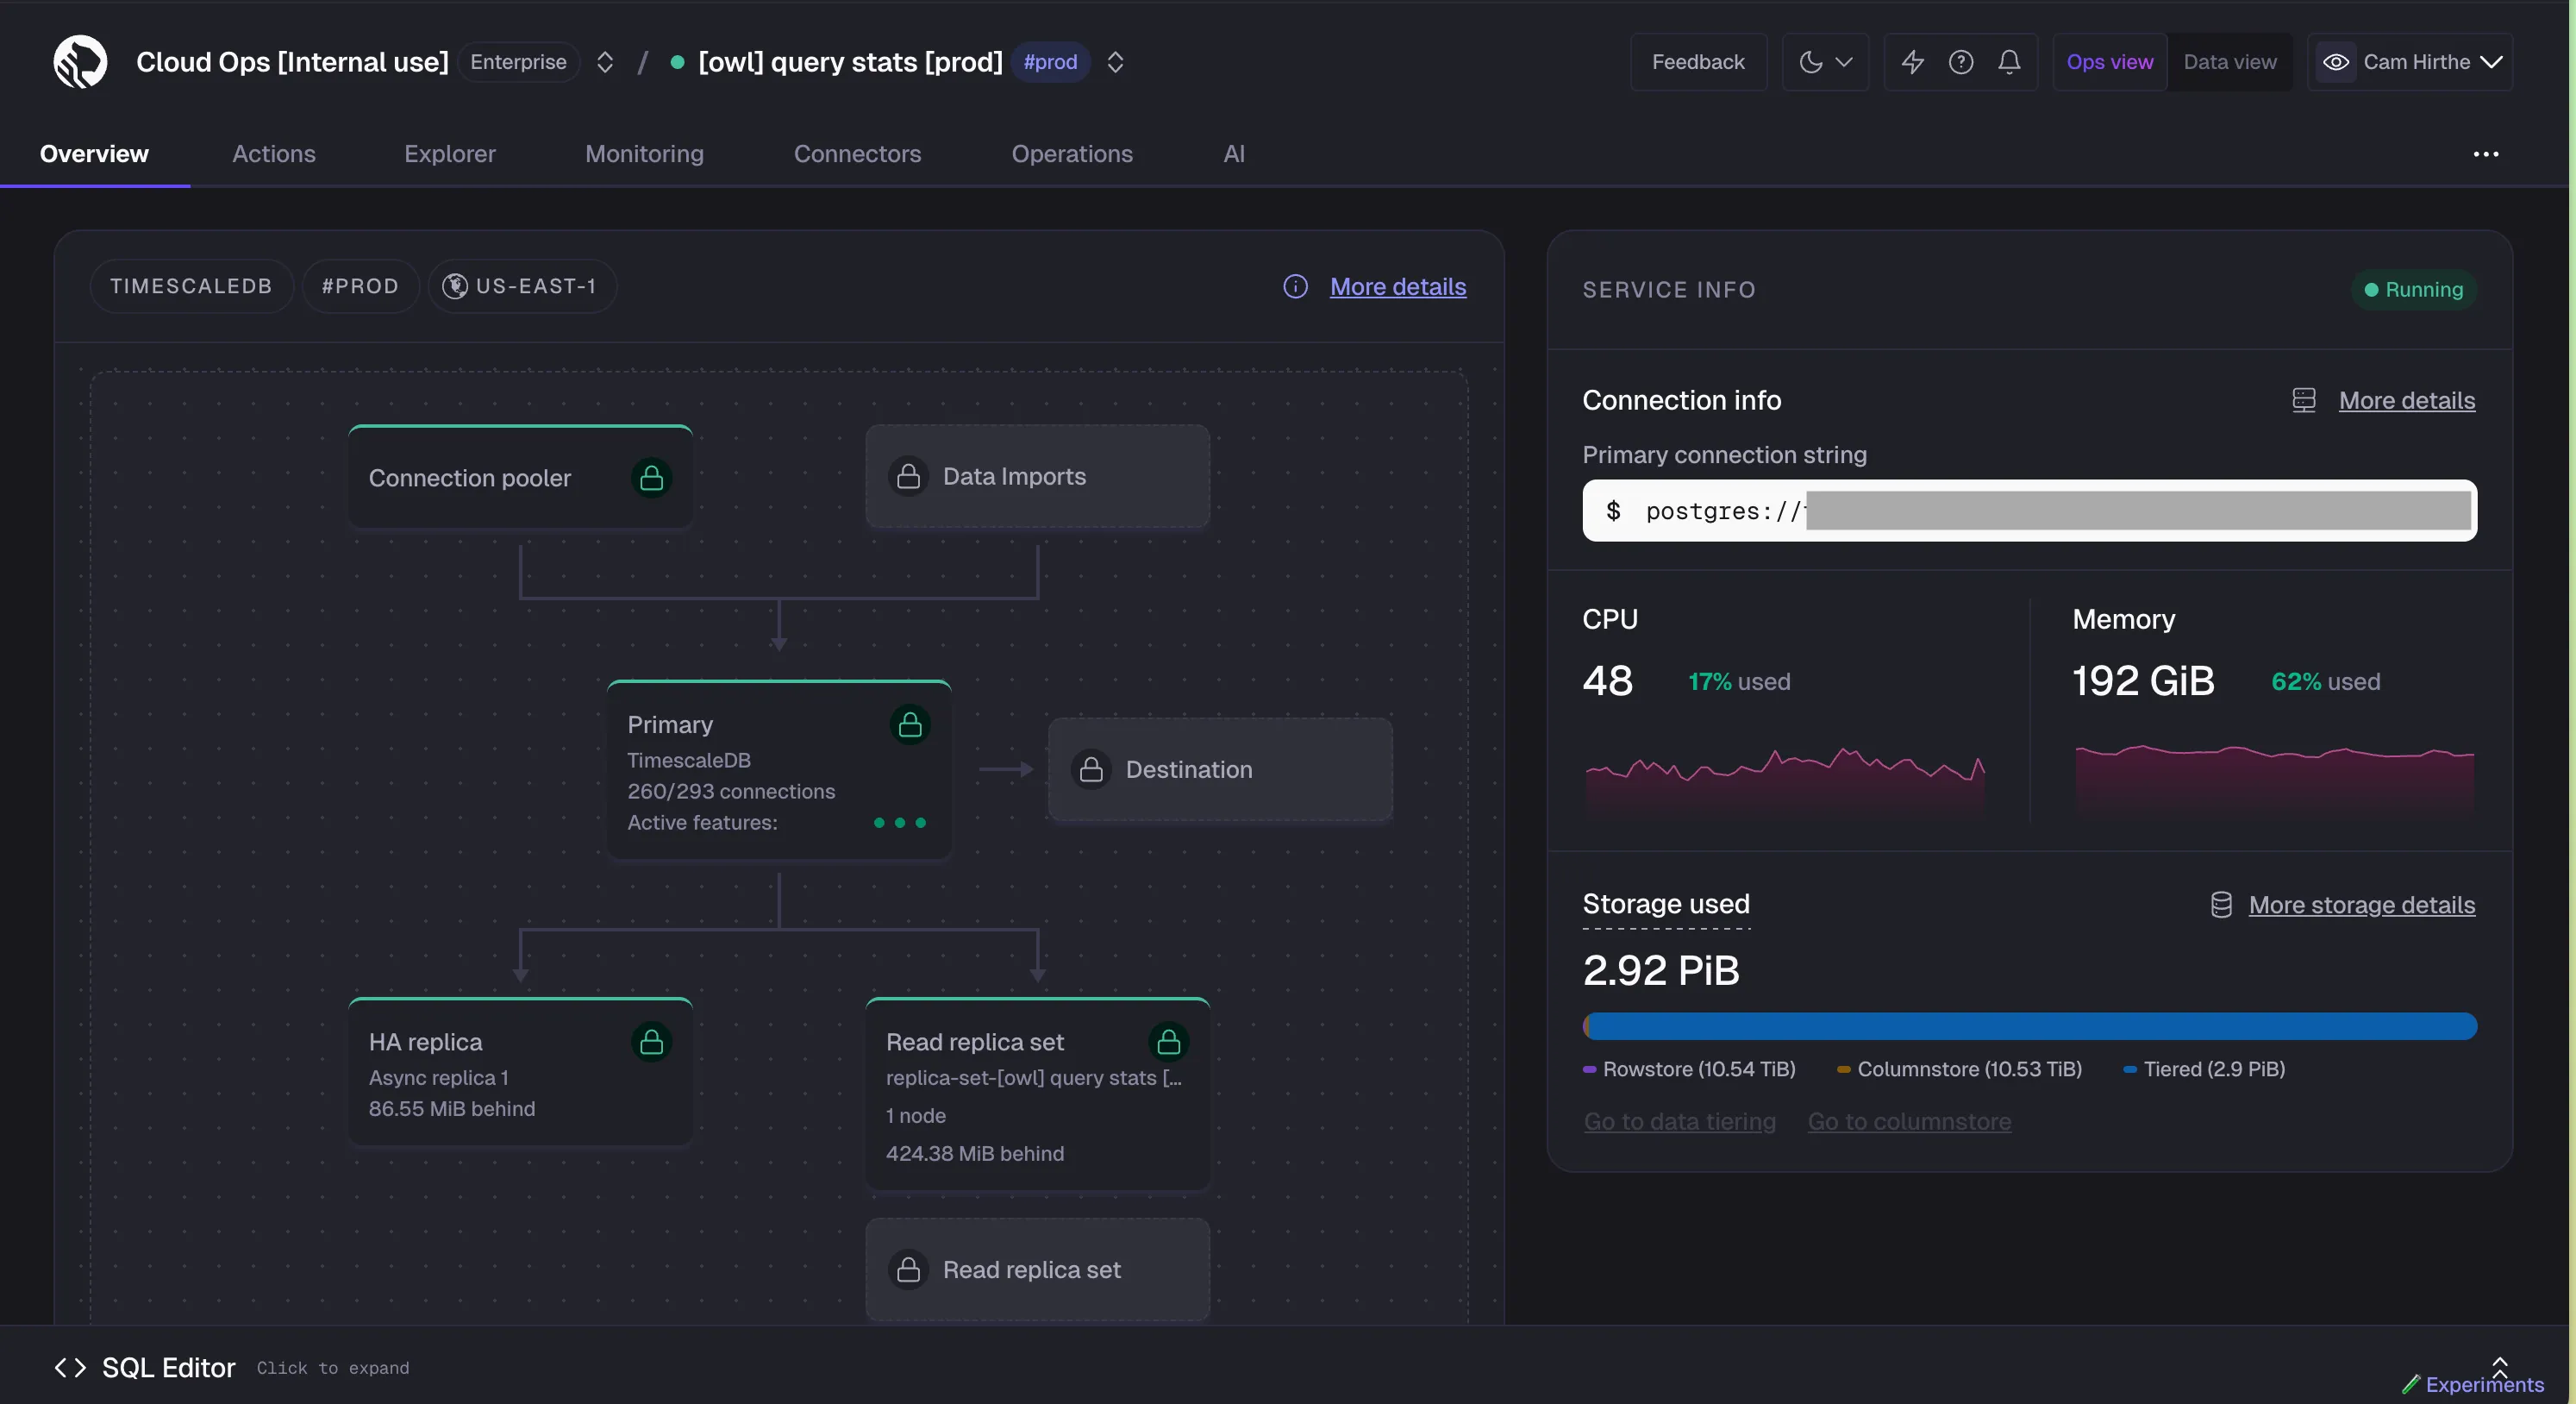Select the Connection pooler node
Viewport: 2576px width, 1404px height.
pyautogui.click(x=520, y=478)
